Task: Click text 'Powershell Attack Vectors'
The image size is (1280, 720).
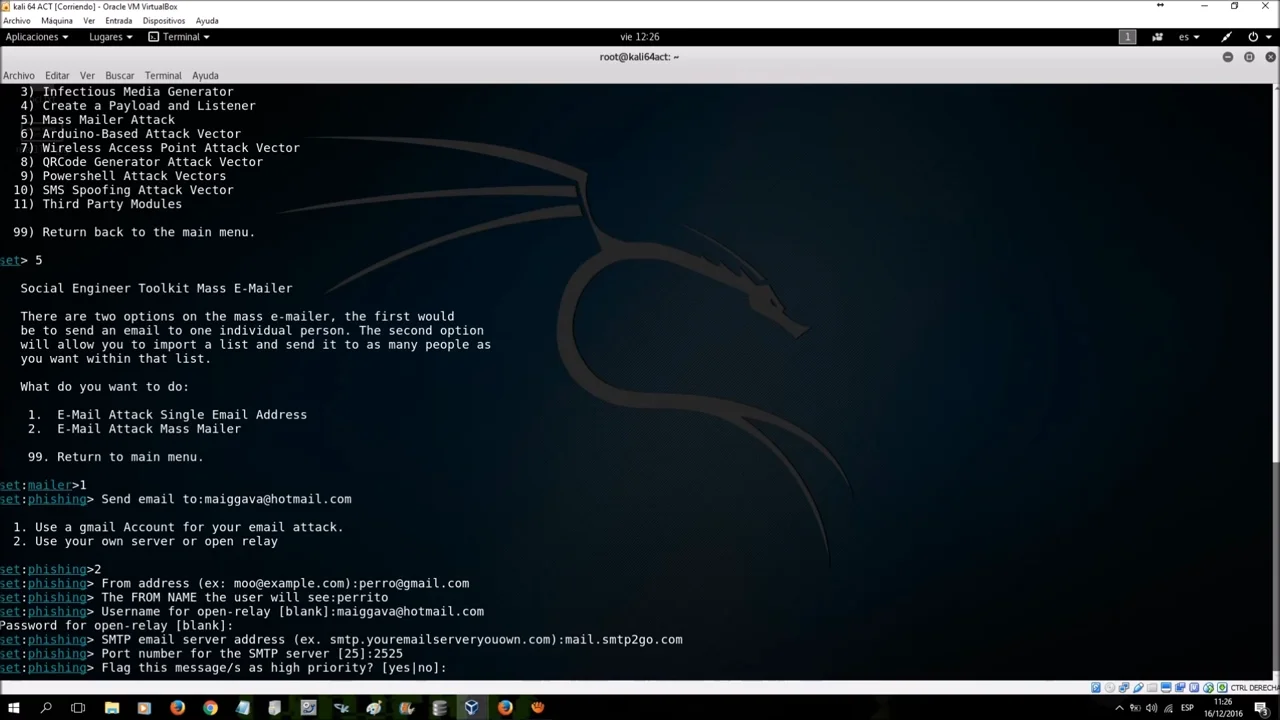Action: pos(134,176)
